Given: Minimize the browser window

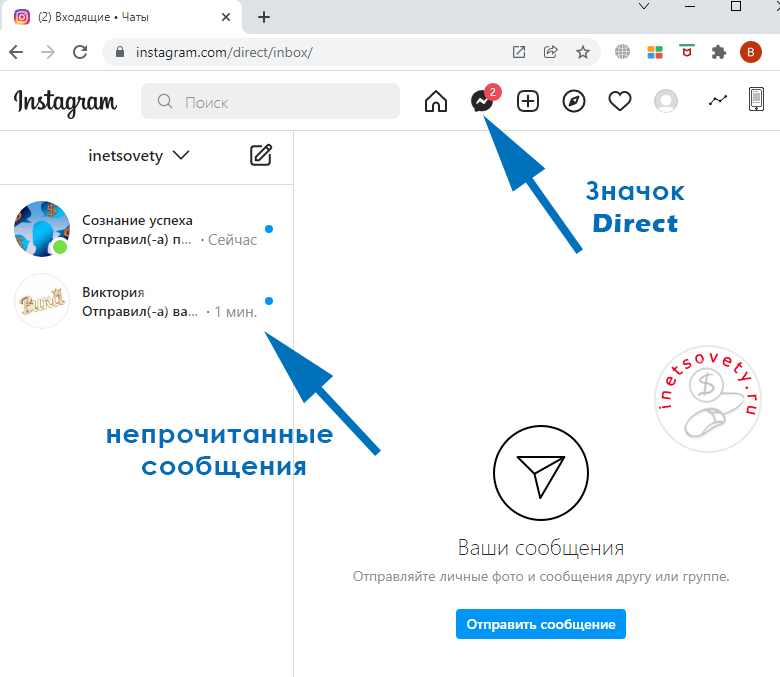Looking at the screenshot, I should [690, 6].
